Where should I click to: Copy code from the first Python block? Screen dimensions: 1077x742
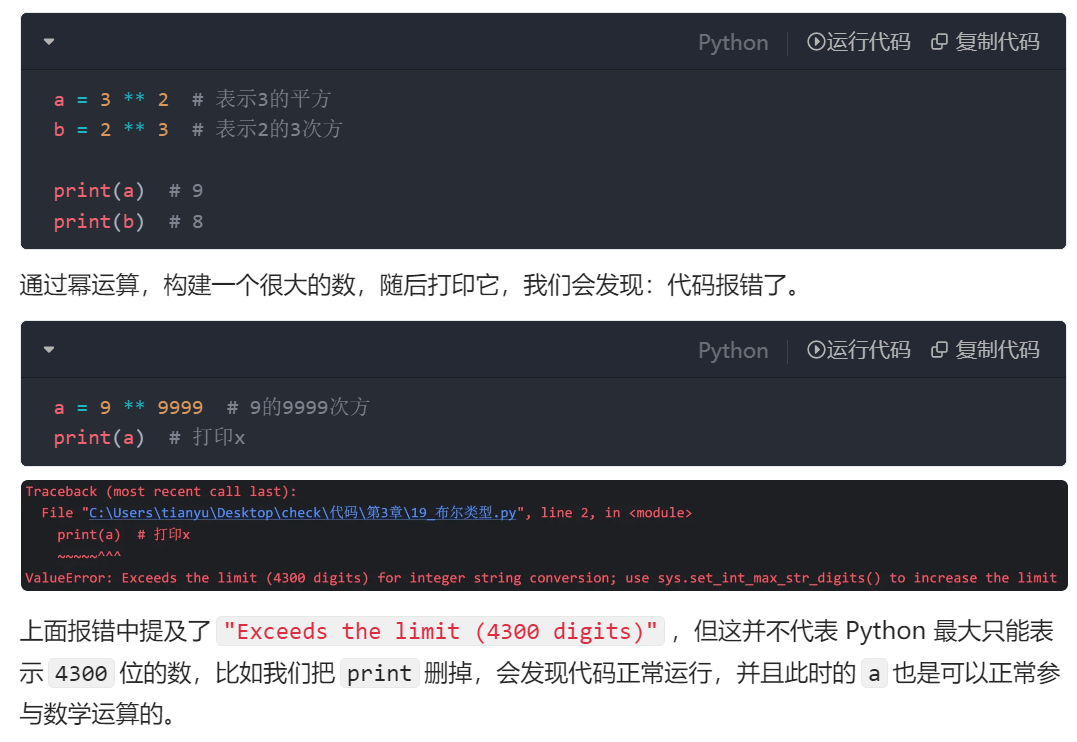pyautogui.click(x=985, y=42)
